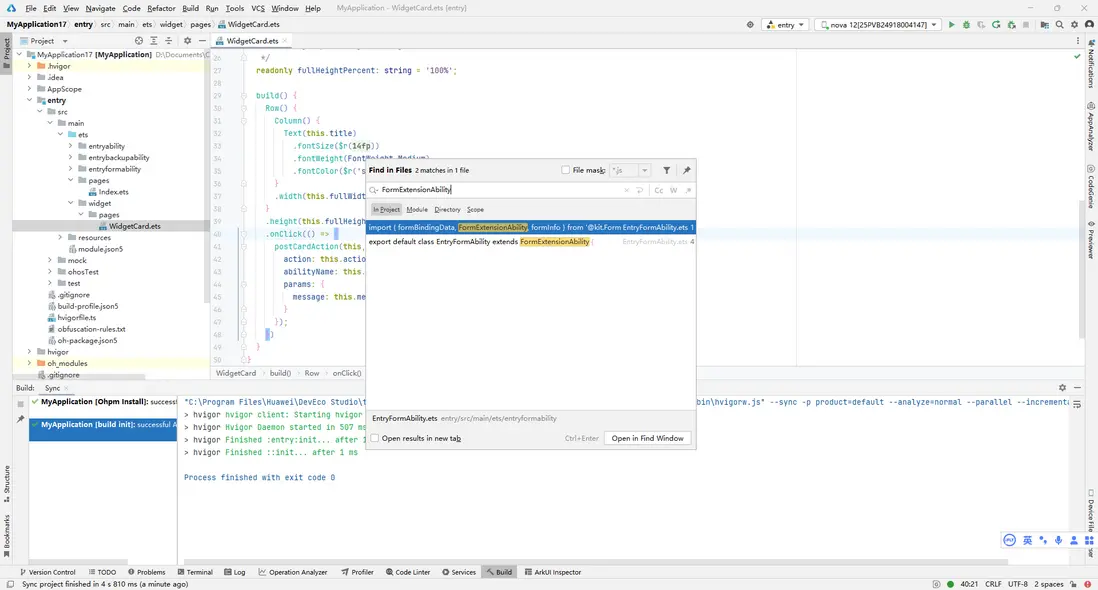Expand the entryability folder
Viewport: 1098px width, 590px height.
71,146
